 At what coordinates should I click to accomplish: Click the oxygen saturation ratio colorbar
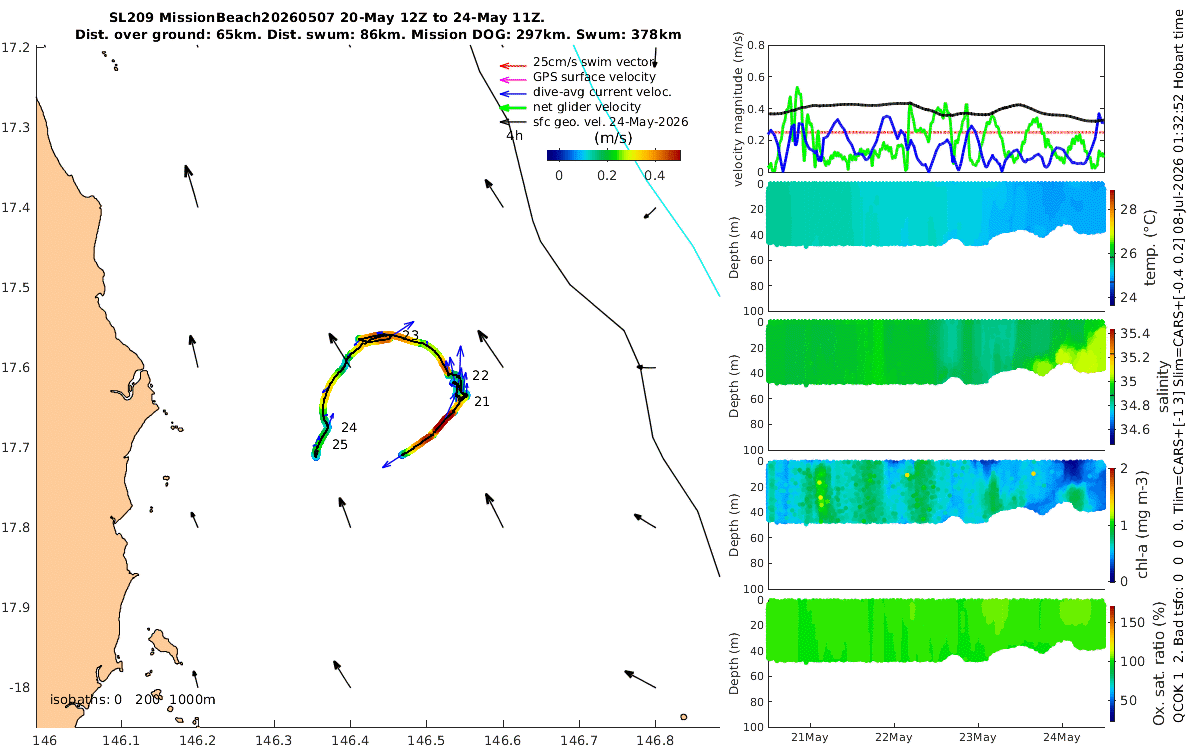click(x=1111, y=663)
